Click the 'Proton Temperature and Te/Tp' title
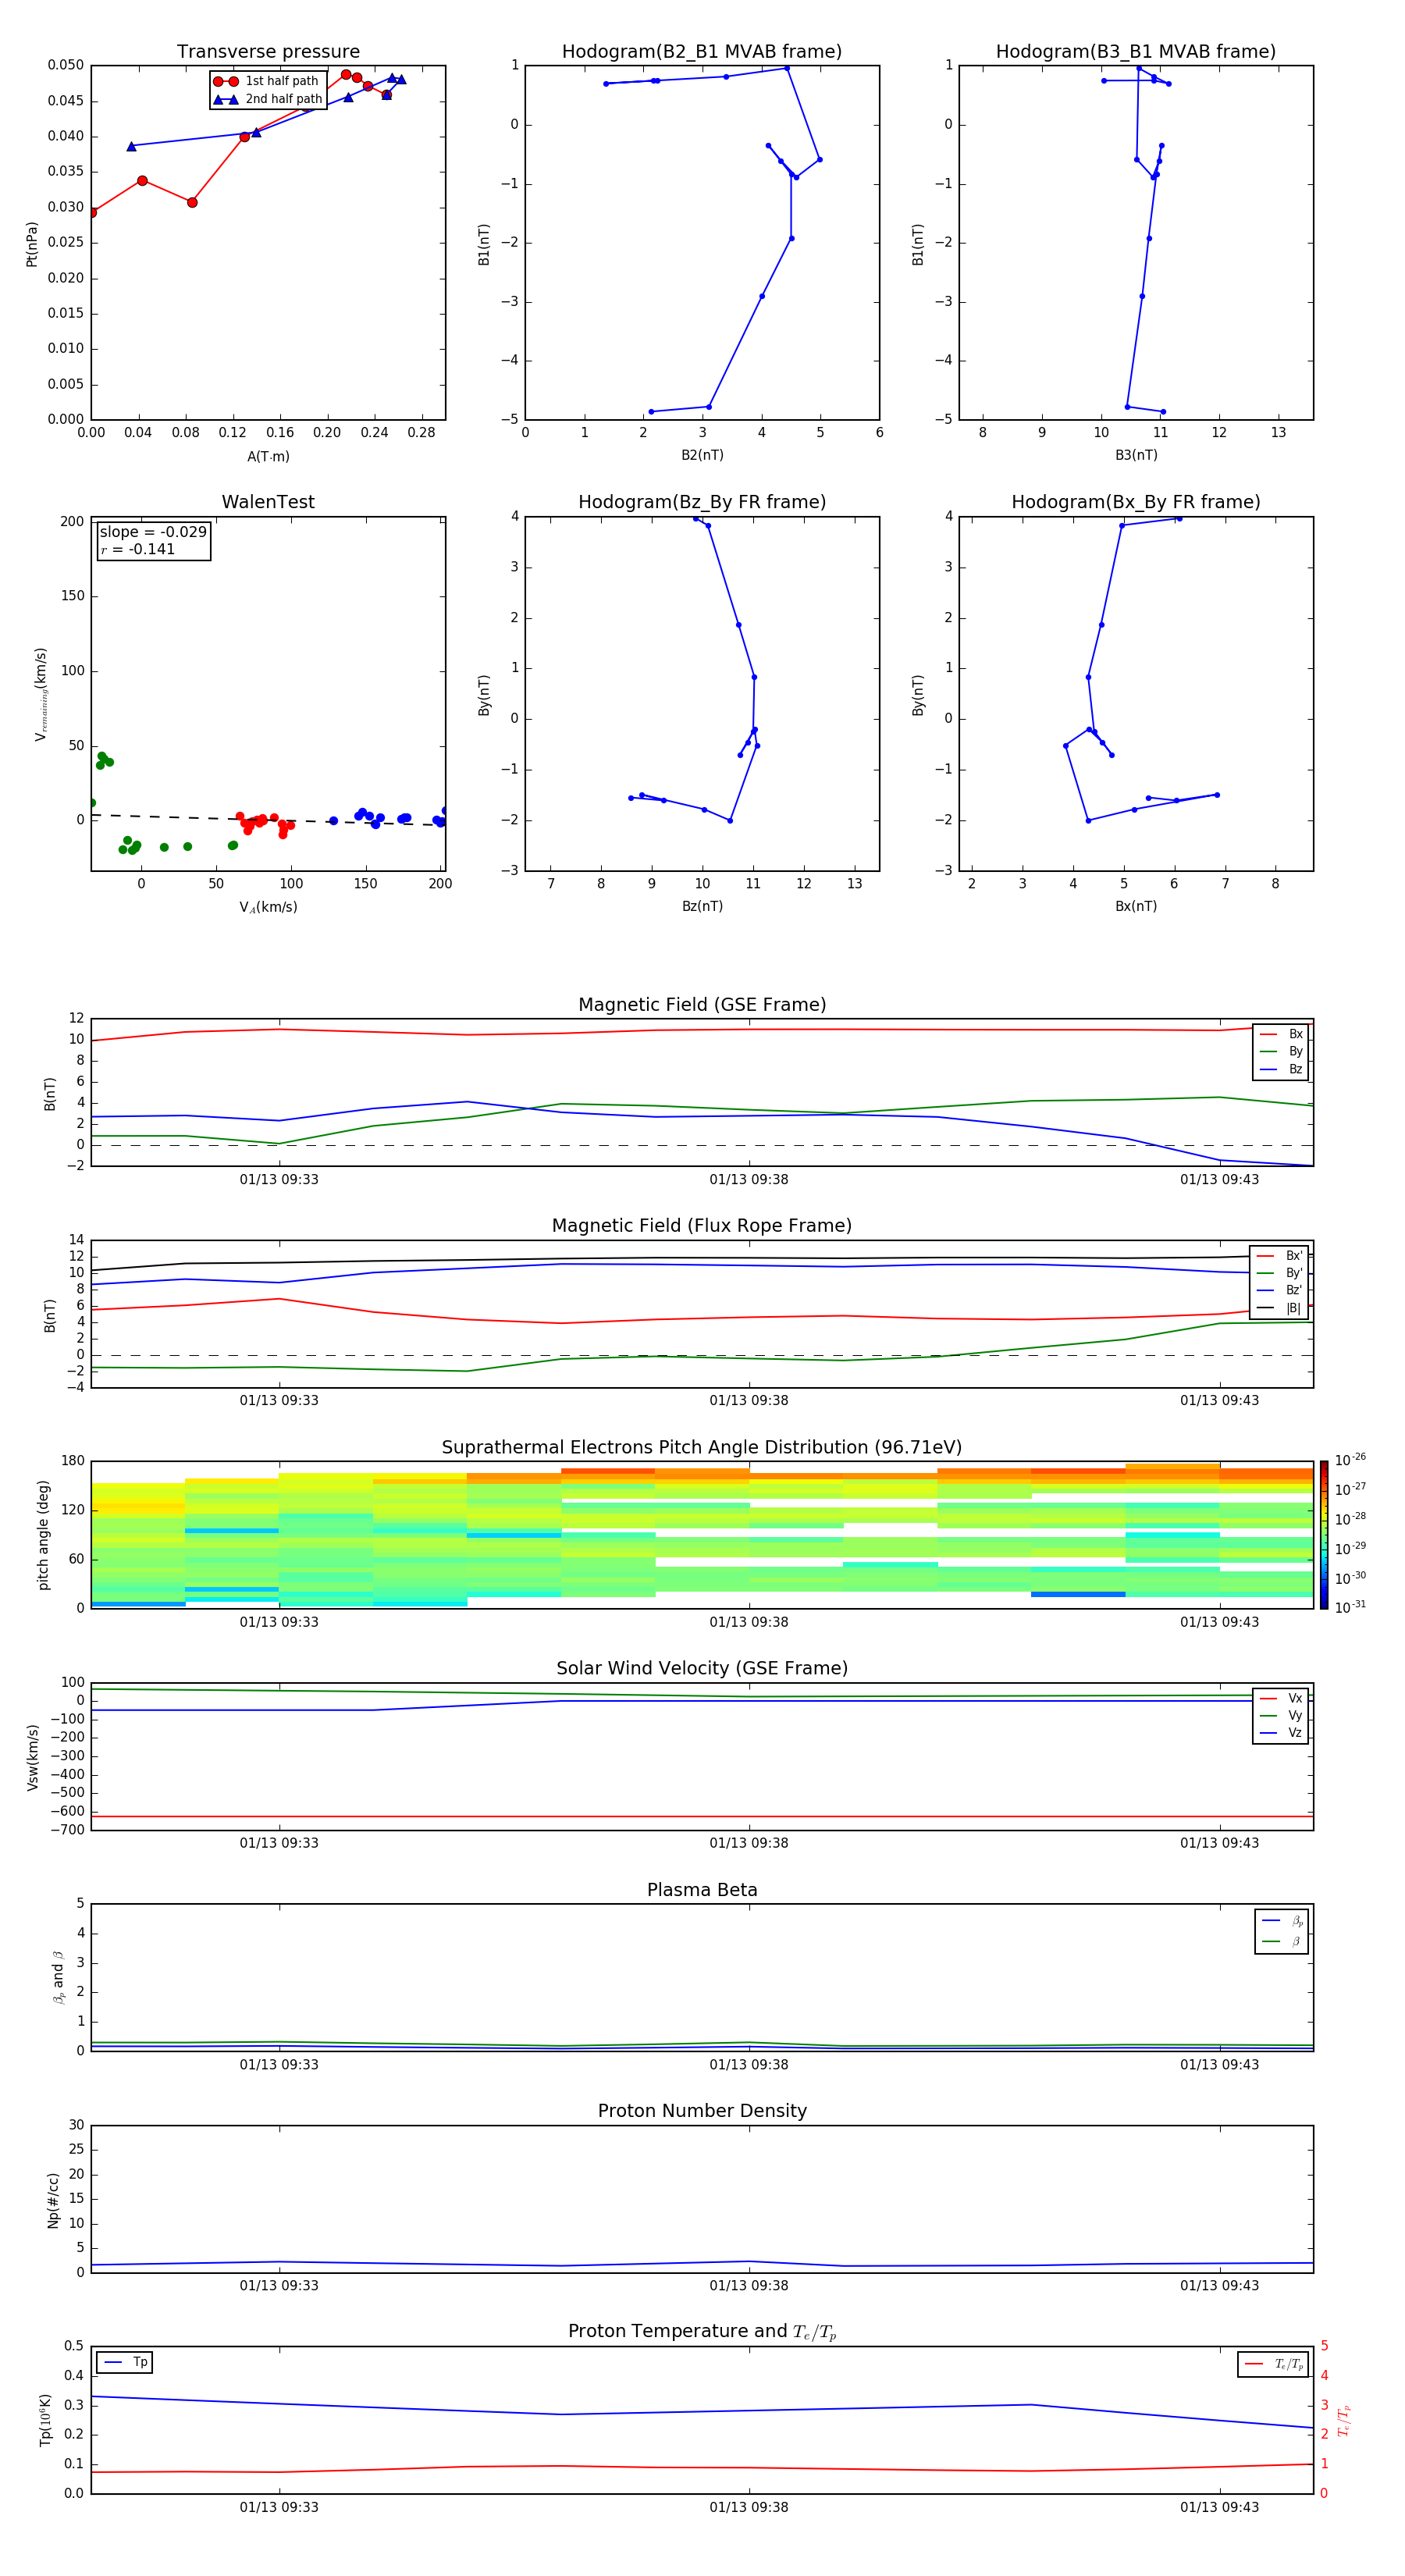The height and width of the screenshot is (2576, 1405). (x=702, y=2331)
